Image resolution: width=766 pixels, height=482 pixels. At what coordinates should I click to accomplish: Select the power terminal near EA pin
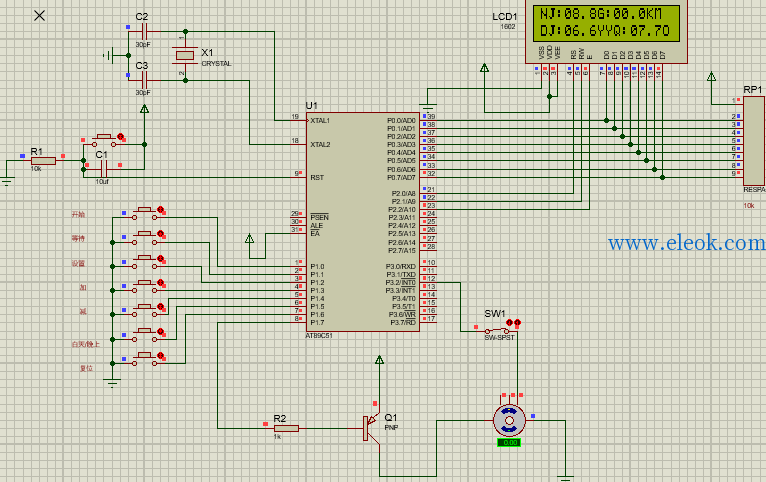coord(250,239)
